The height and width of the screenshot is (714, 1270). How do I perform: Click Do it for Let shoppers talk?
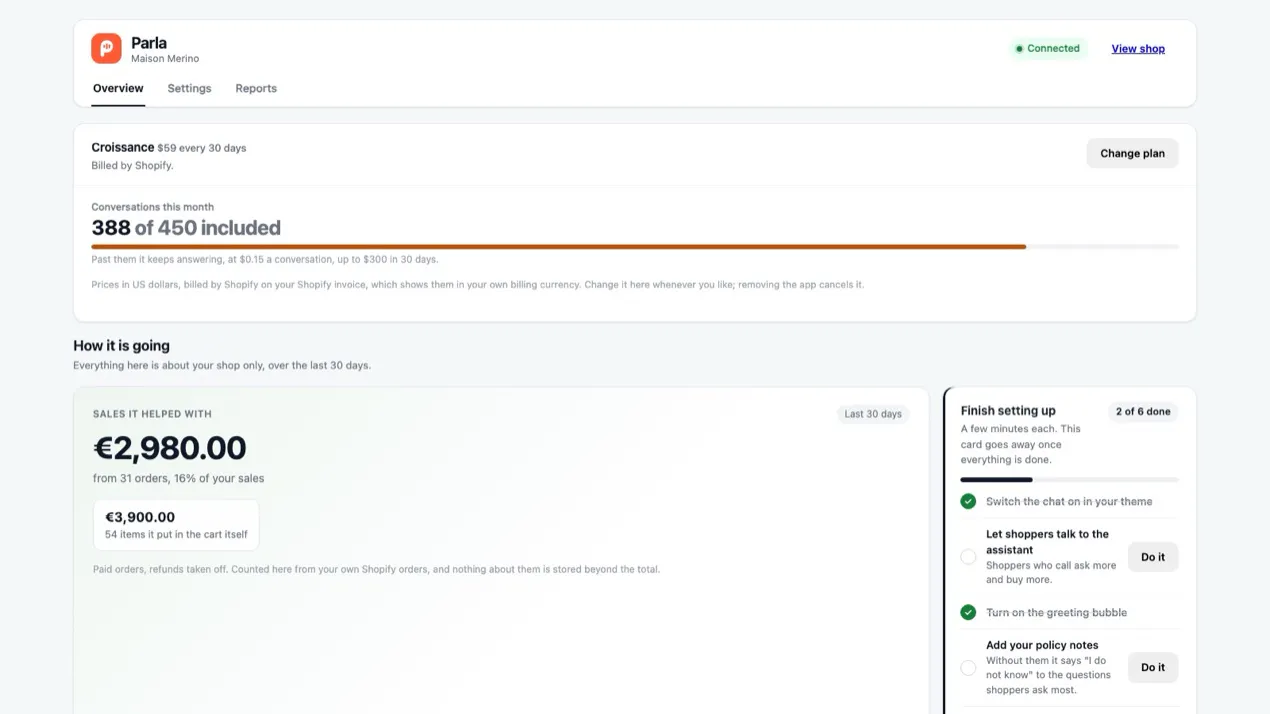[1153, 557]
